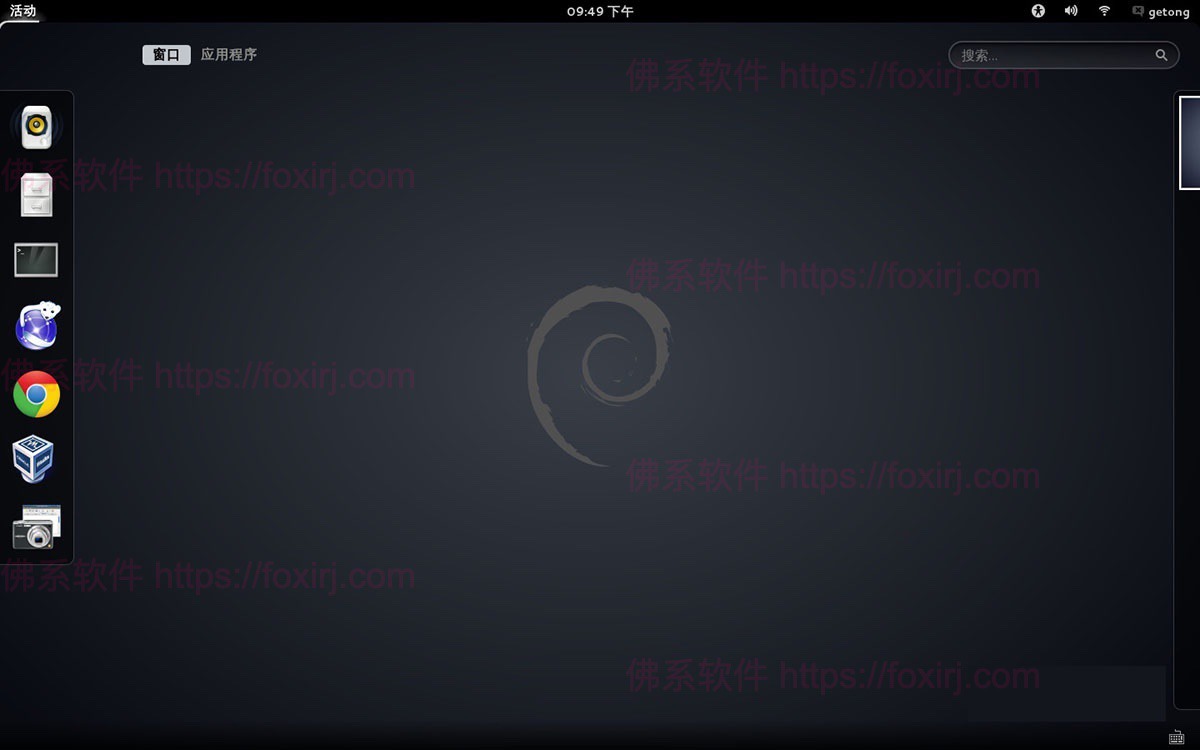Toggle the system volume menu

pos(1070,11)
